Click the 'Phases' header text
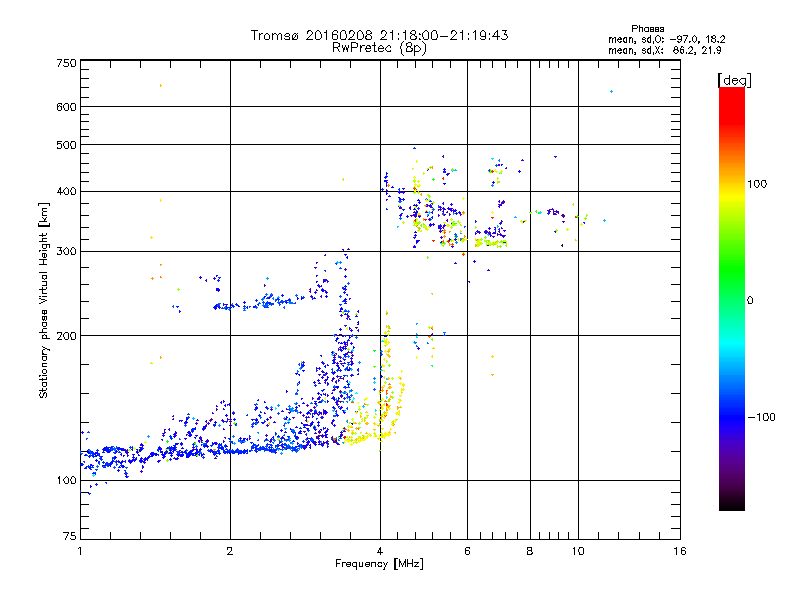The image size is (800, 600). pos(647,29)
